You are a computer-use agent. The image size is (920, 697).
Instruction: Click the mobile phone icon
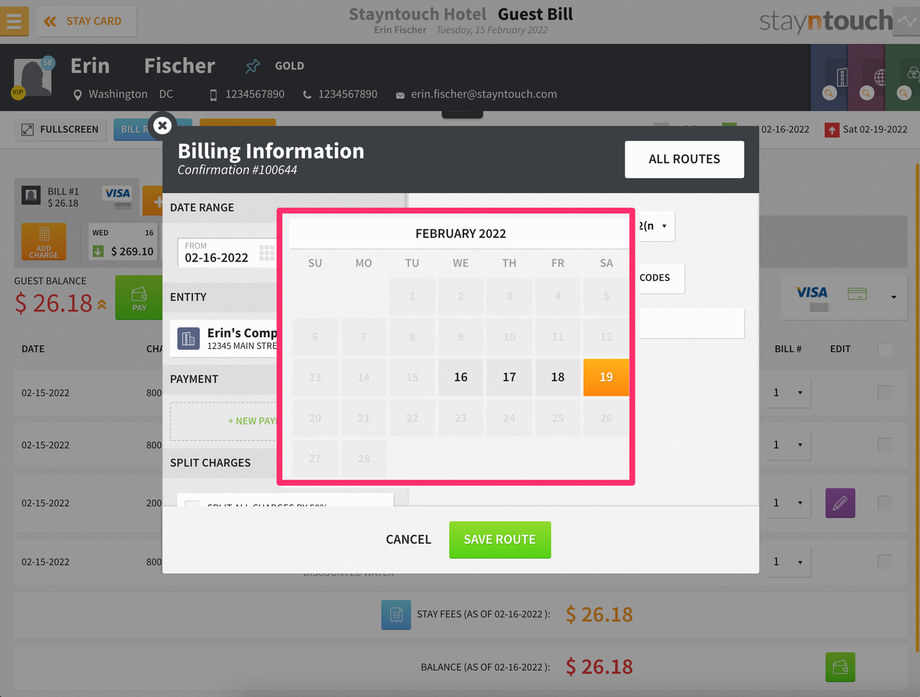click(x=214, y=95)
